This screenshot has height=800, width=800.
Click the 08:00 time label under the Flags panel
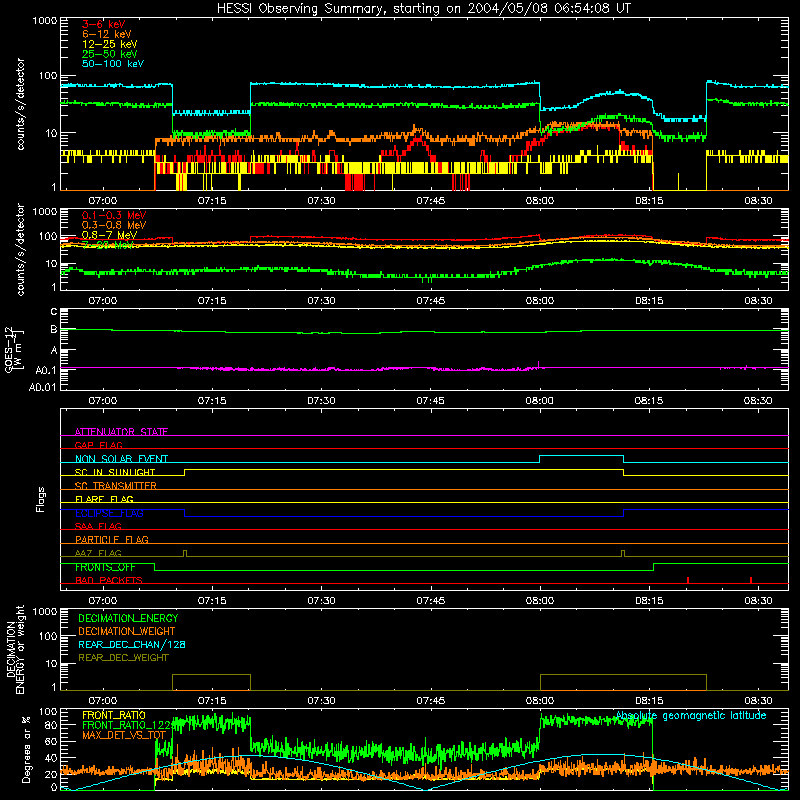point(540,601)
